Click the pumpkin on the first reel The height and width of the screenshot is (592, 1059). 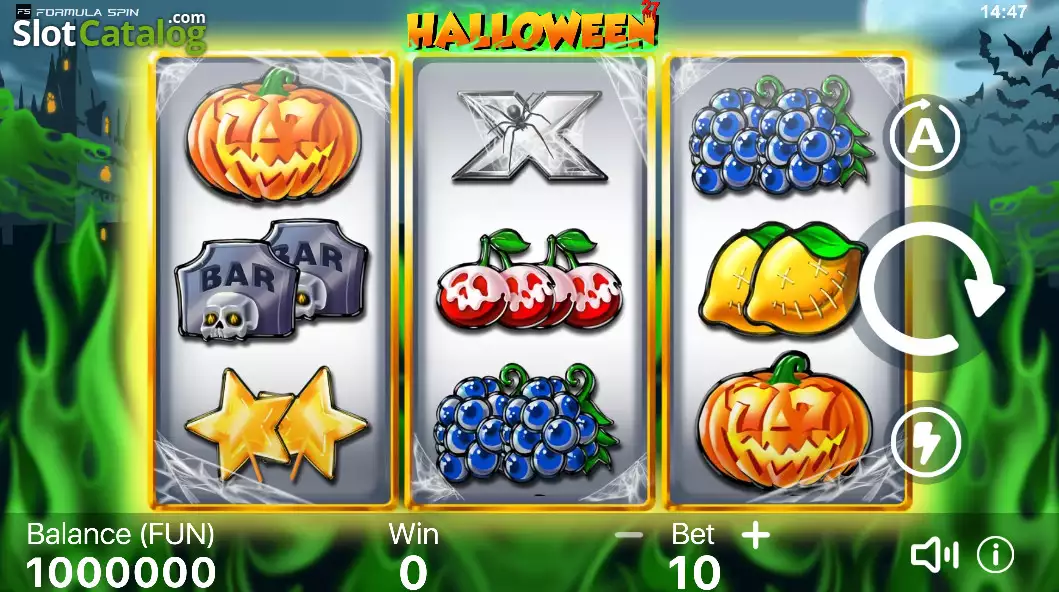[x=274, y=135]
